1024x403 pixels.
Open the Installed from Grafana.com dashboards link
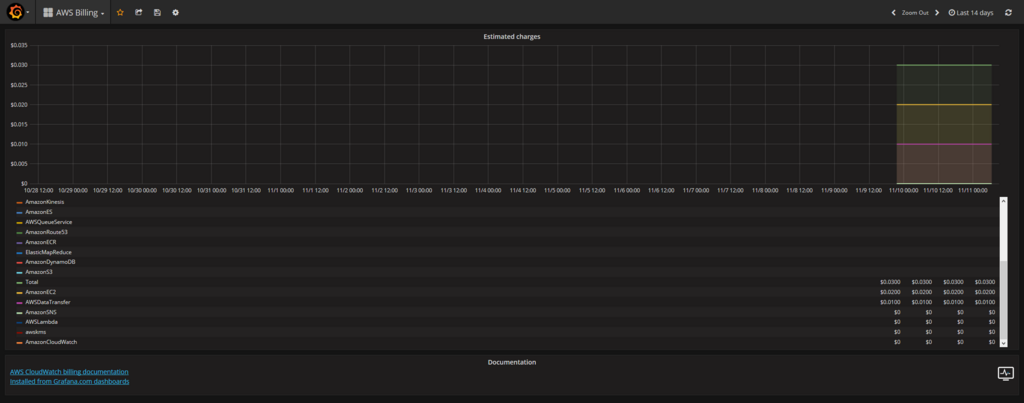point(69,381)
